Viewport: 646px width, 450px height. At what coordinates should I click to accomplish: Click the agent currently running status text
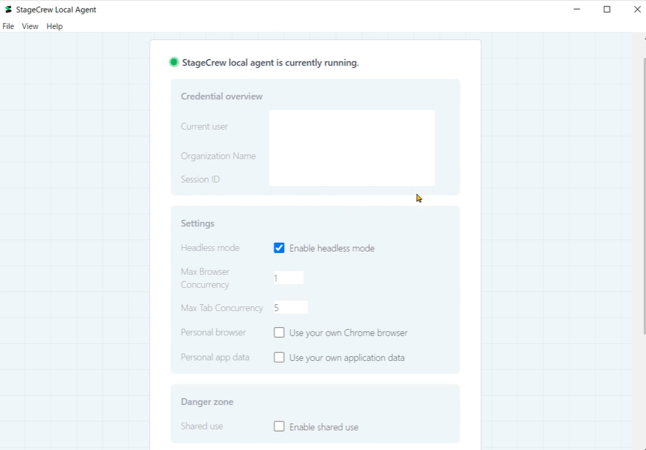[270, 62]
